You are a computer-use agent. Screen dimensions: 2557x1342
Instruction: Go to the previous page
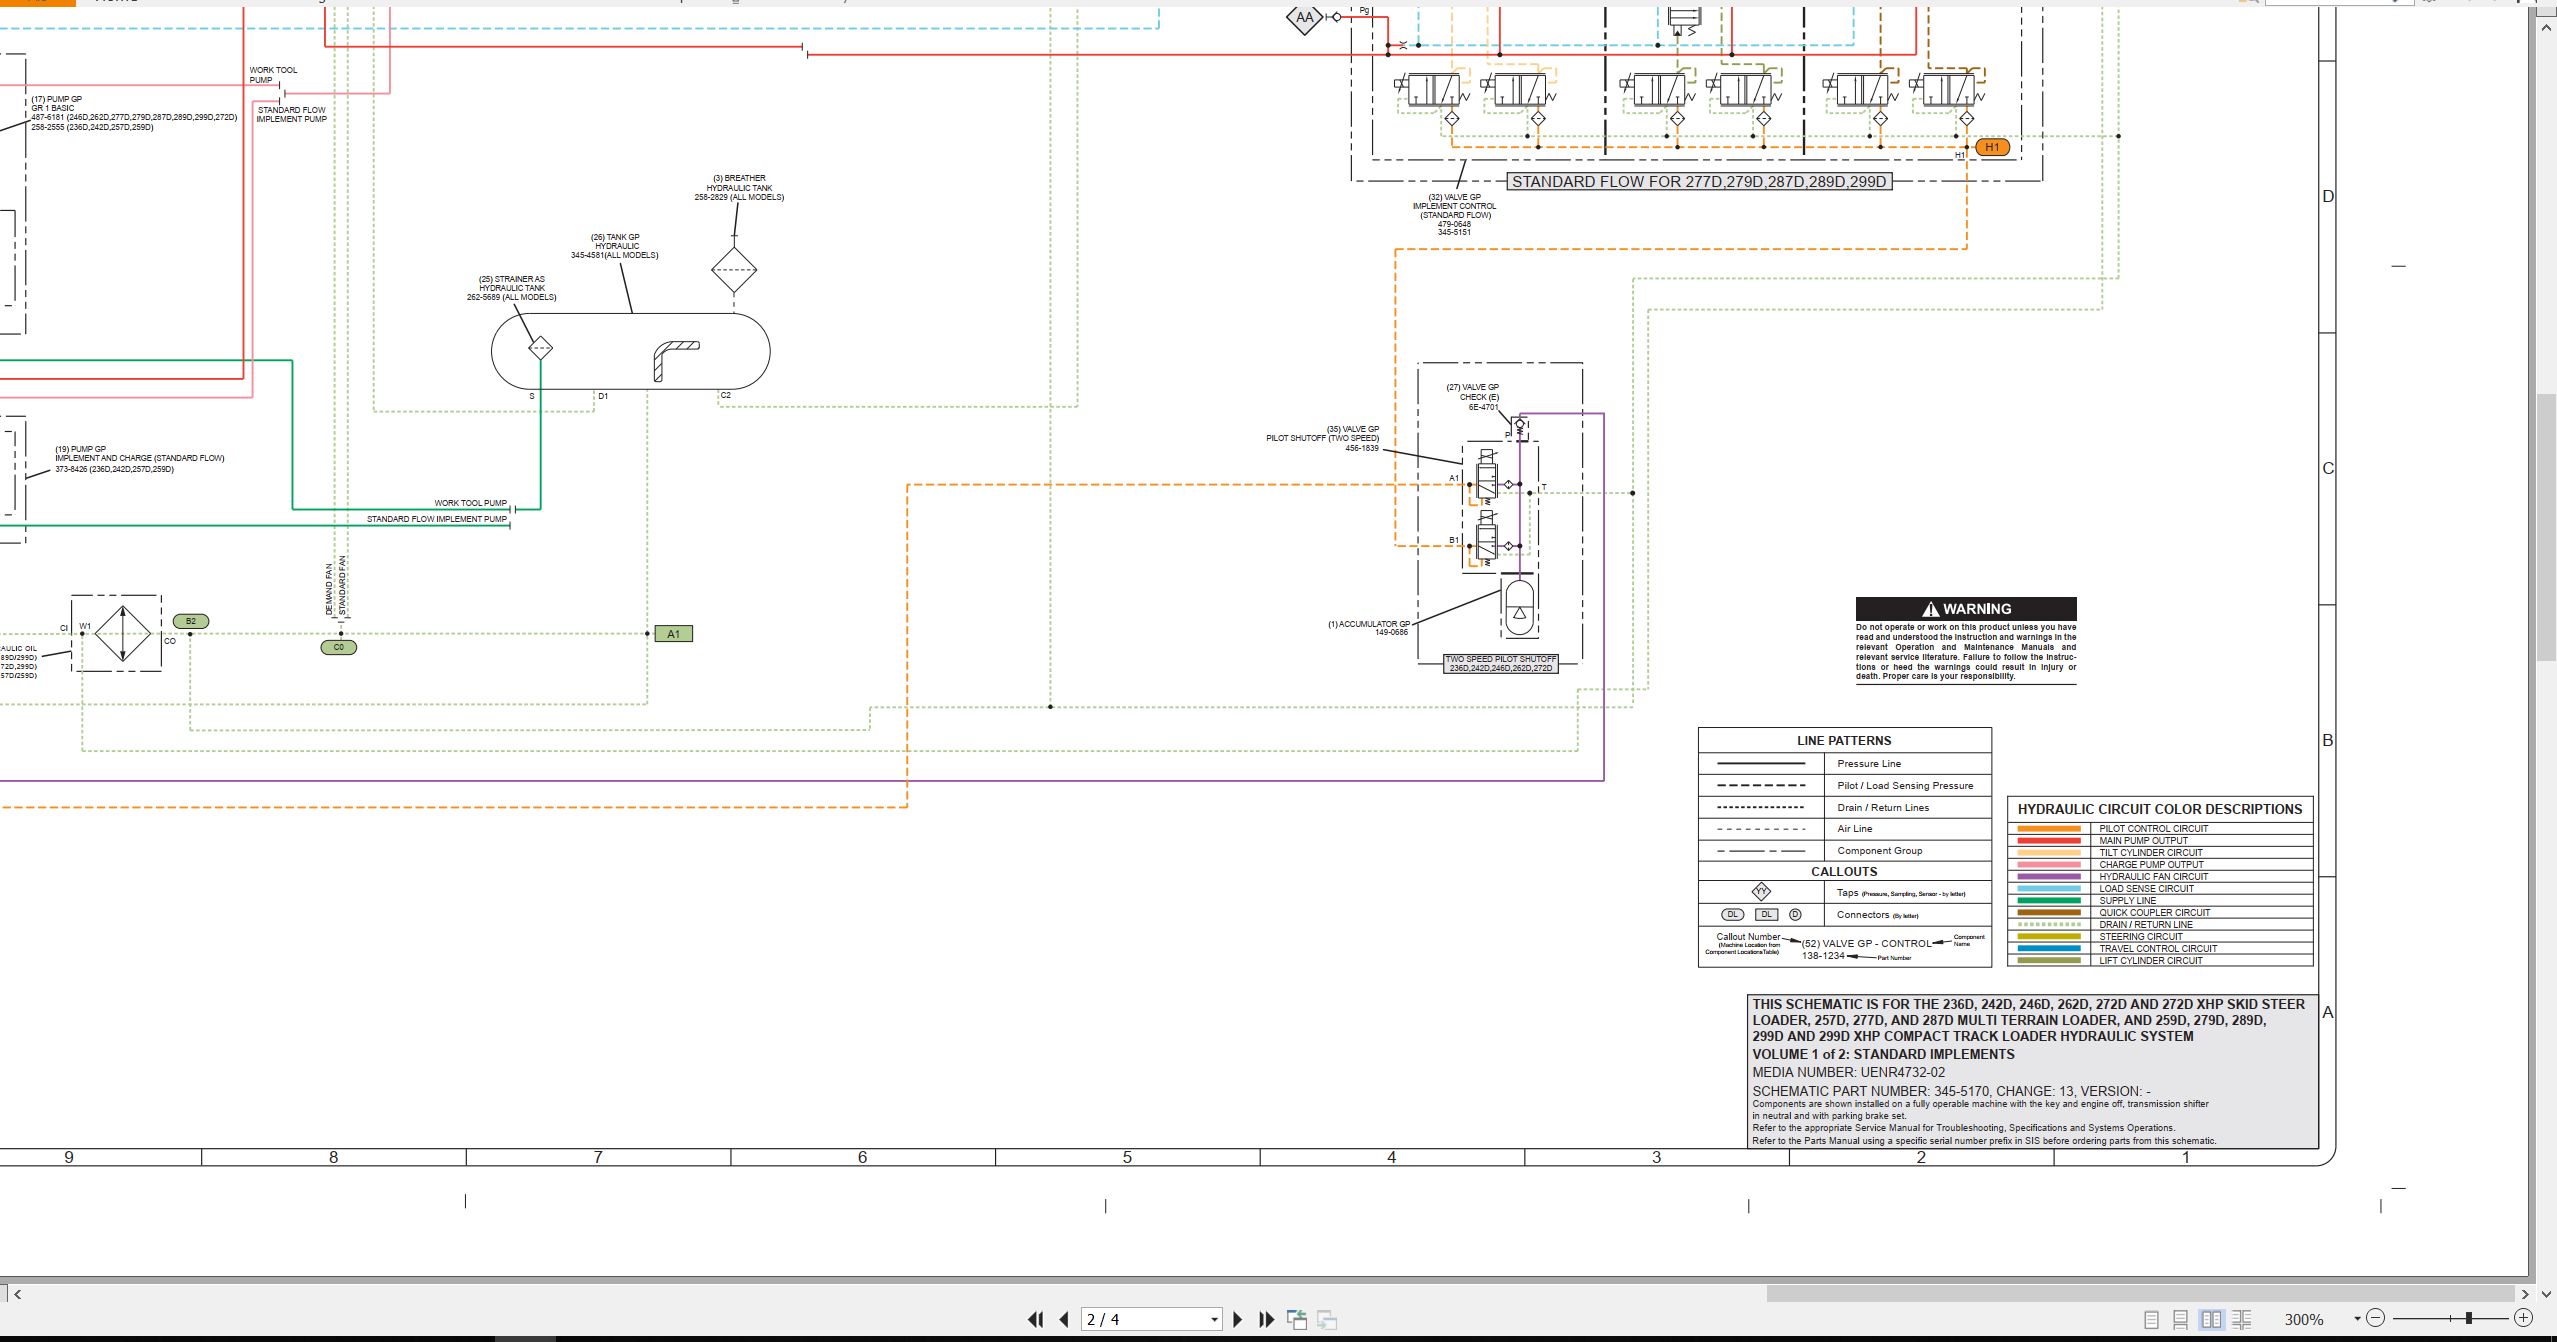tap(1064, 1319)
